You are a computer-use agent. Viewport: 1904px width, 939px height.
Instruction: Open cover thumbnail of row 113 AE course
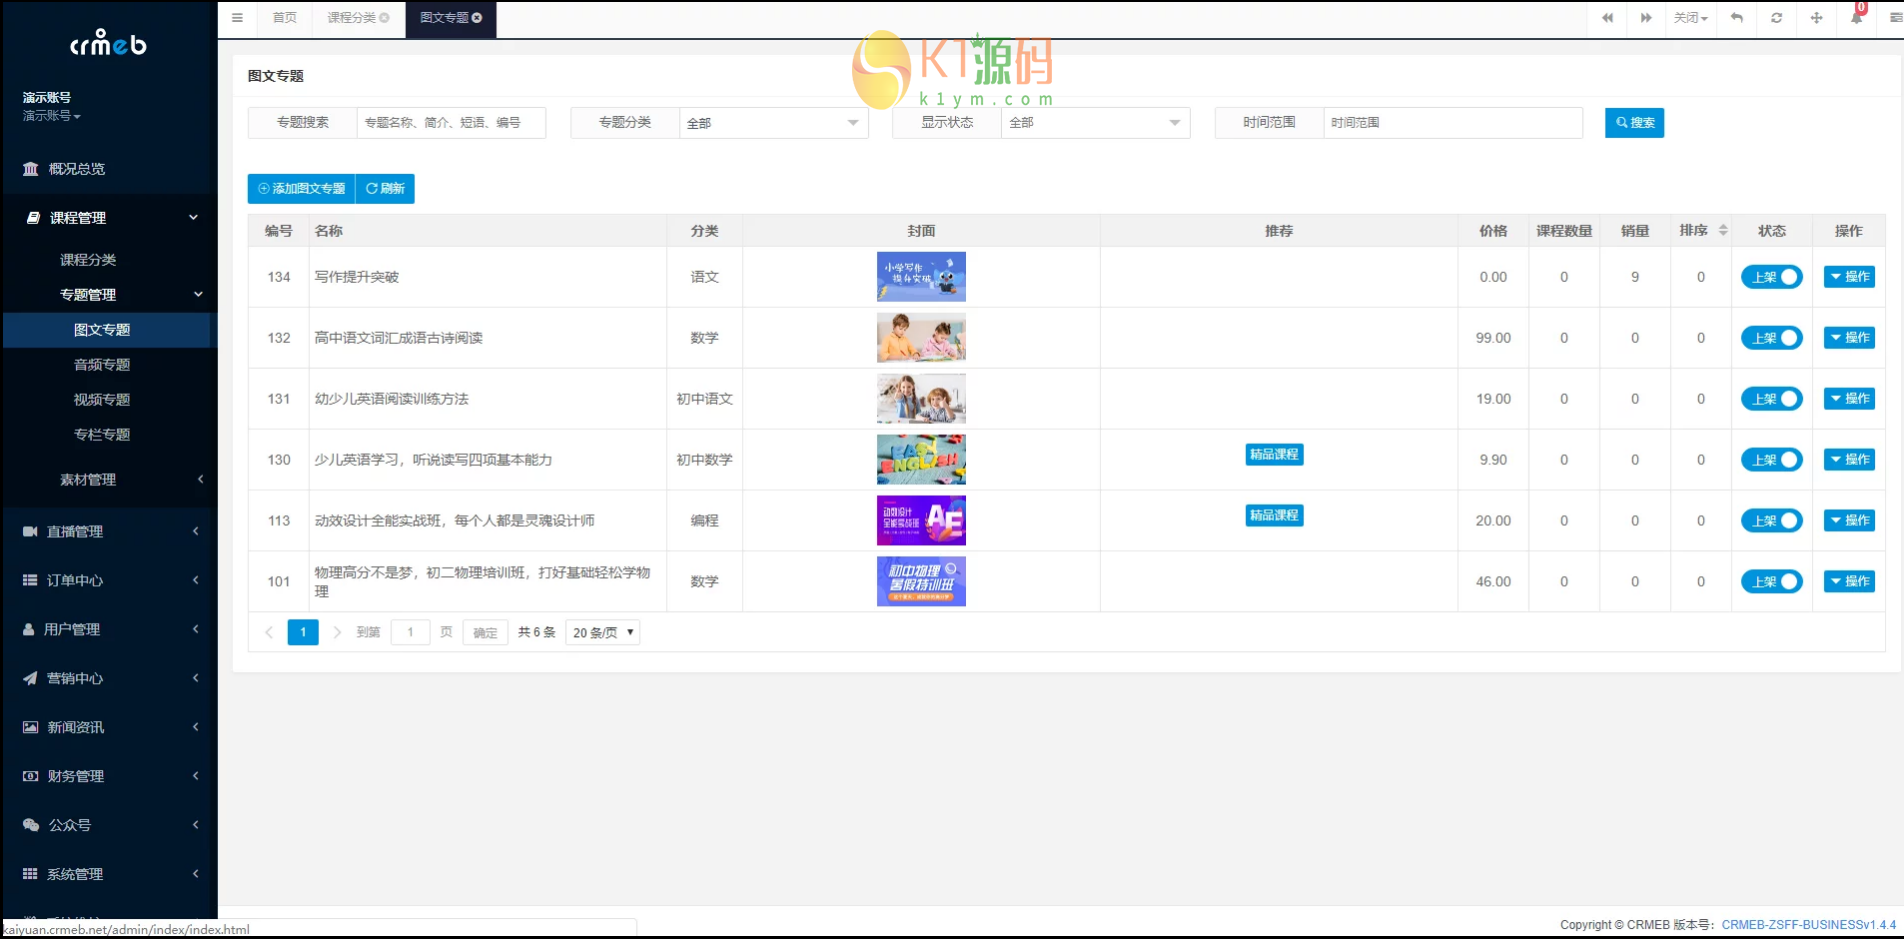coord(921,521)
